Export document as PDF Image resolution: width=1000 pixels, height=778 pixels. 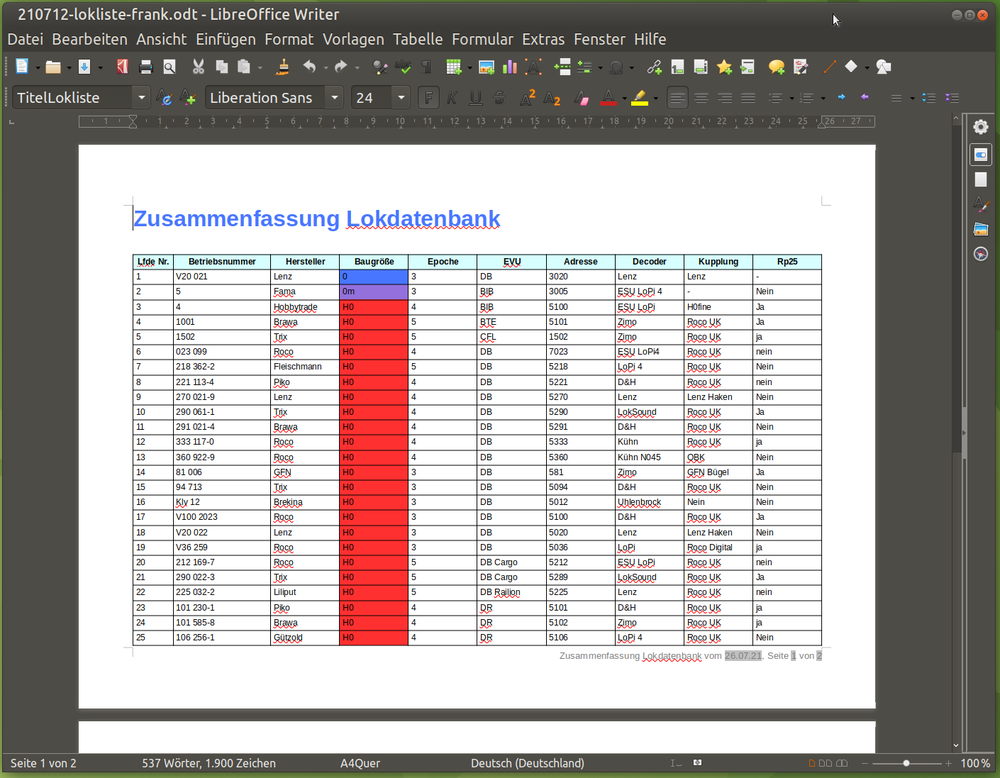pyautogui.click(x=123, y=67)
